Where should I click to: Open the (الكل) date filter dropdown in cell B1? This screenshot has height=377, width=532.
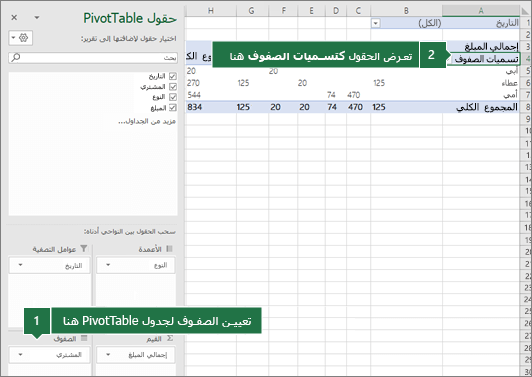click(376, 23)
